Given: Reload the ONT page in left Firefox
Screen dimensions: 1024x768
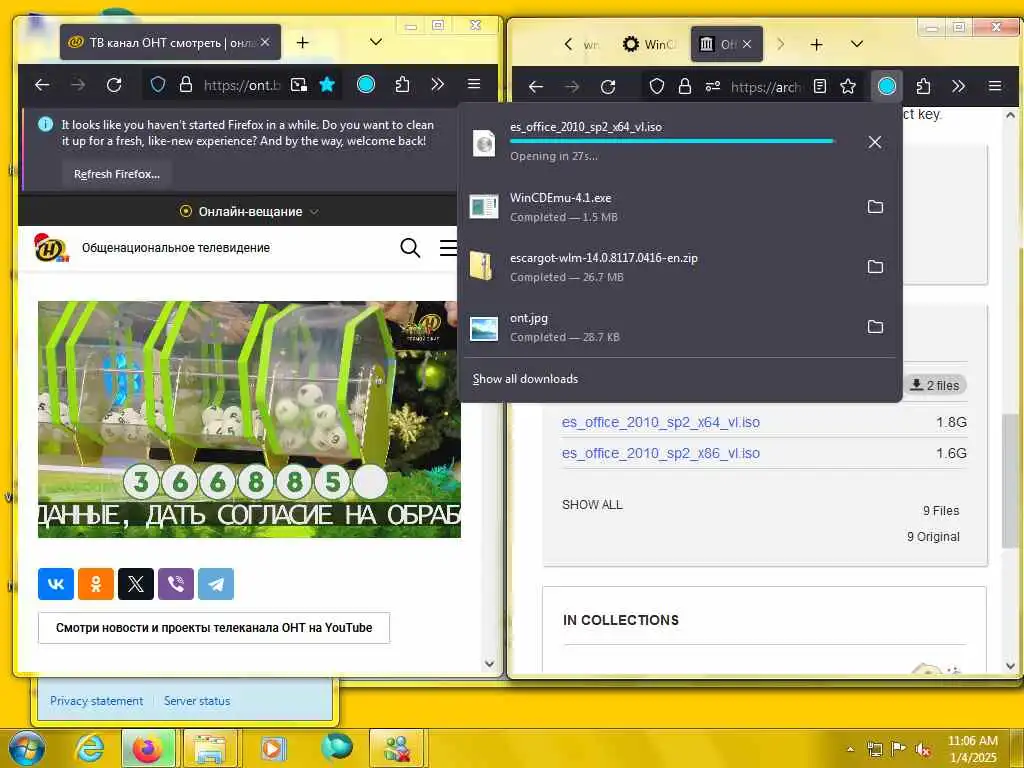Looking at the screenshot, I should tap(114, 85).
